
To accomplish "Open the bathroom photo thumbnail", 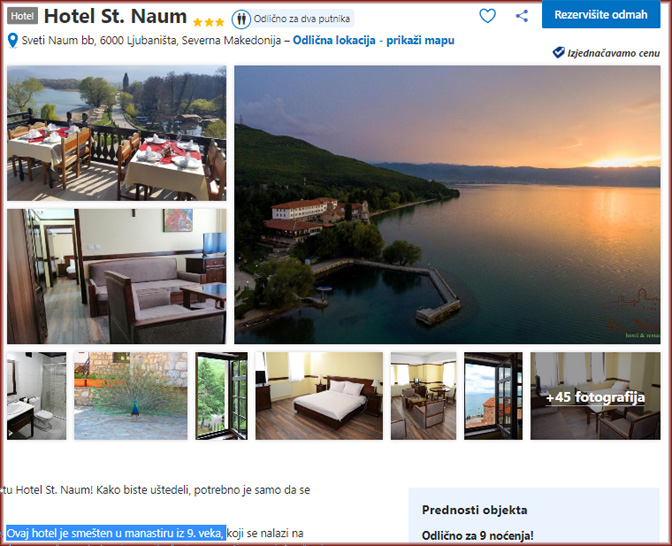I will pos(37,396).
